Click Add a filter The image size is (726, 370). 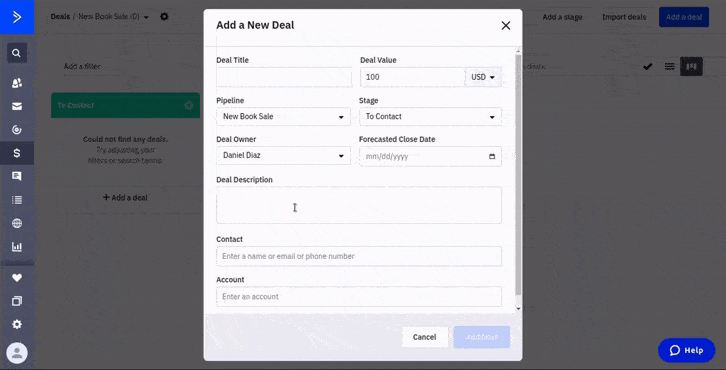pyautogui.click(x=82, y=67)
